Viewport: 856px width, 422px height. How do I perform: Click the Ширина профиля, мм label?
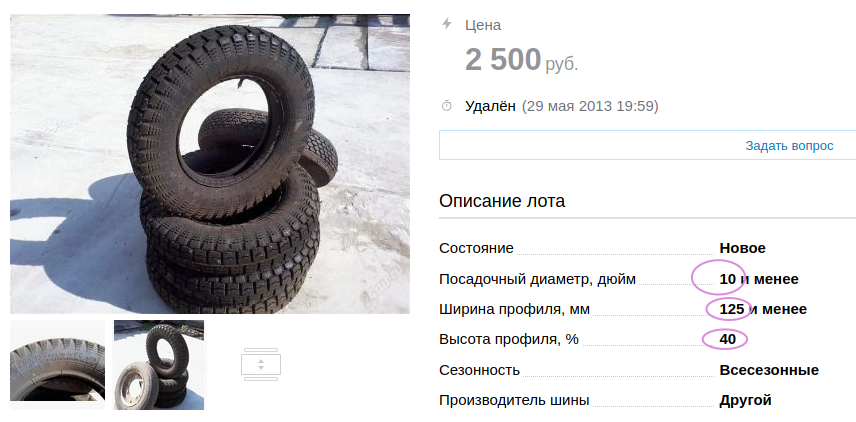514,310
